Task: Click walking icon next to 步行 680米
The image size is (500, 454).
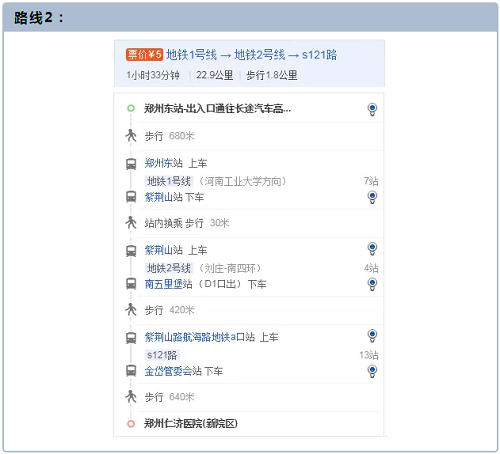Action: [131, 136]
